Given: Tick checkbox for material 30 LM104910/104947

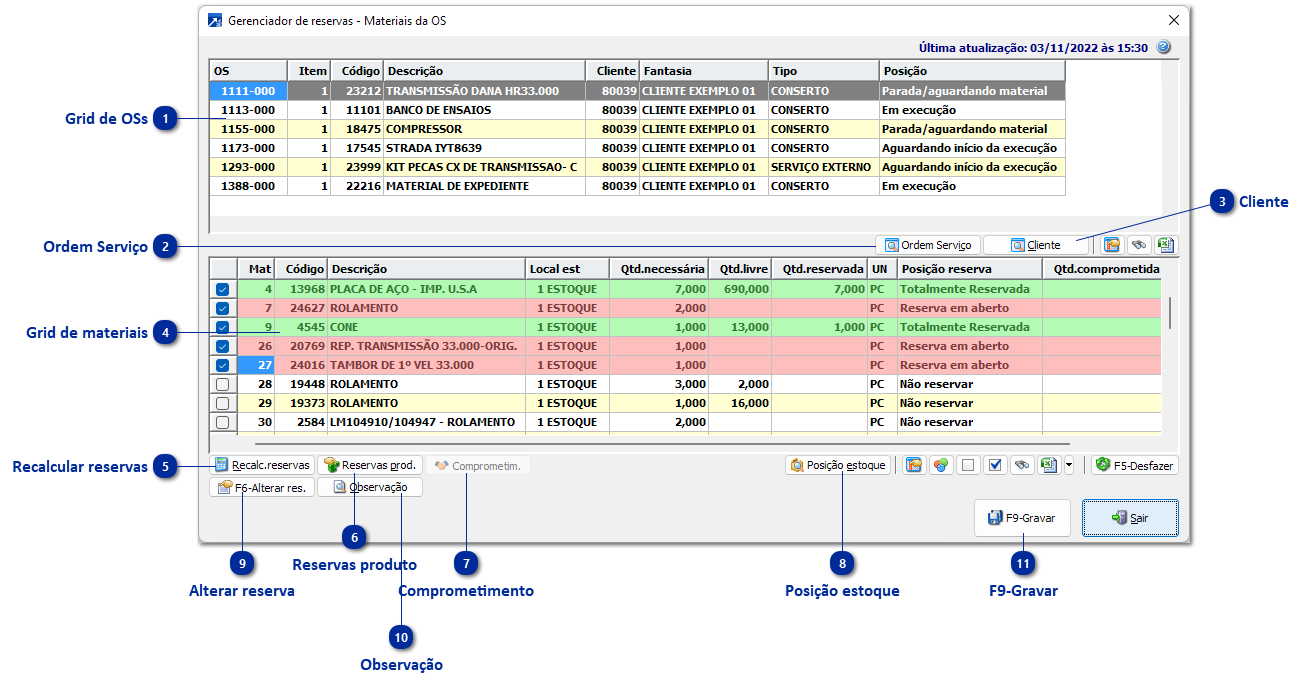Looking at the screenshot, I should coord(222,422).
